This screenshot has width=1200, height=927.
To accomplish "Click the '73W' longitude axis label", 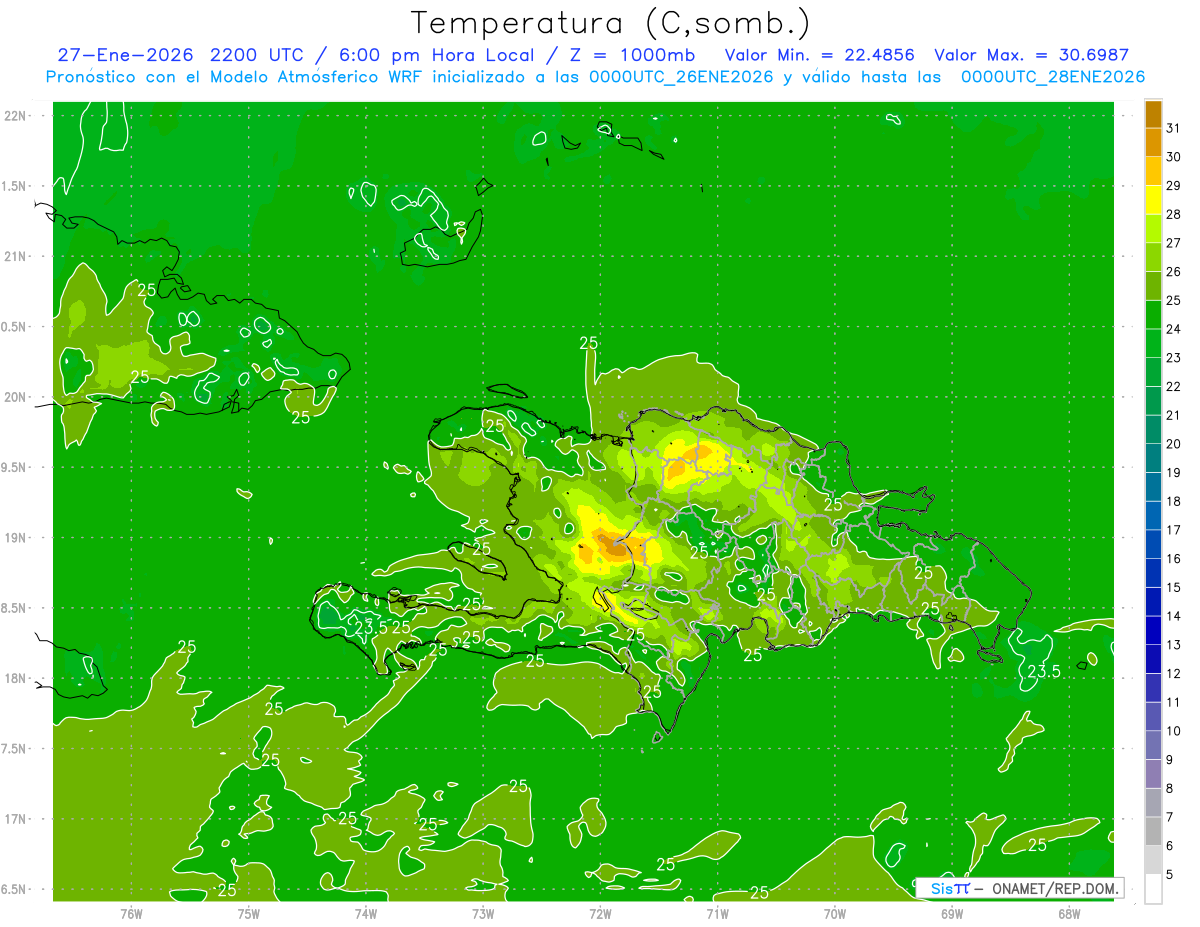I will [483, 914].
